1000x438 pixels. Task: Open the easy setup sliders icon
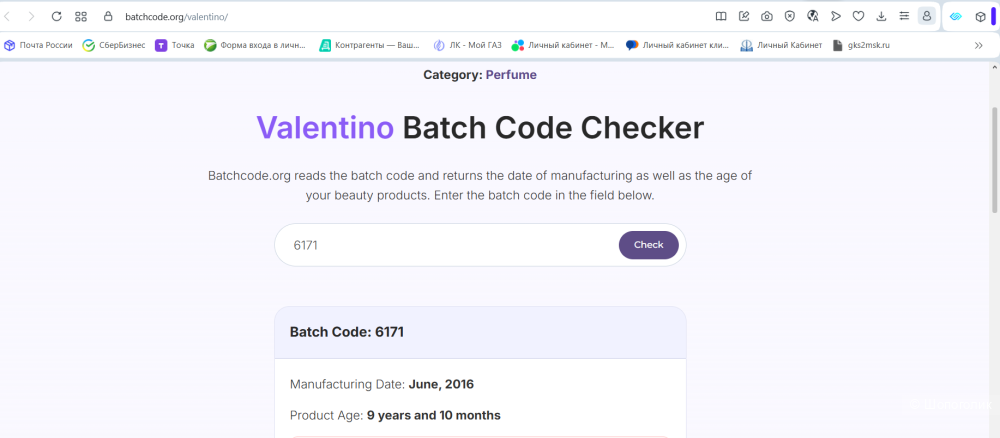904,16
